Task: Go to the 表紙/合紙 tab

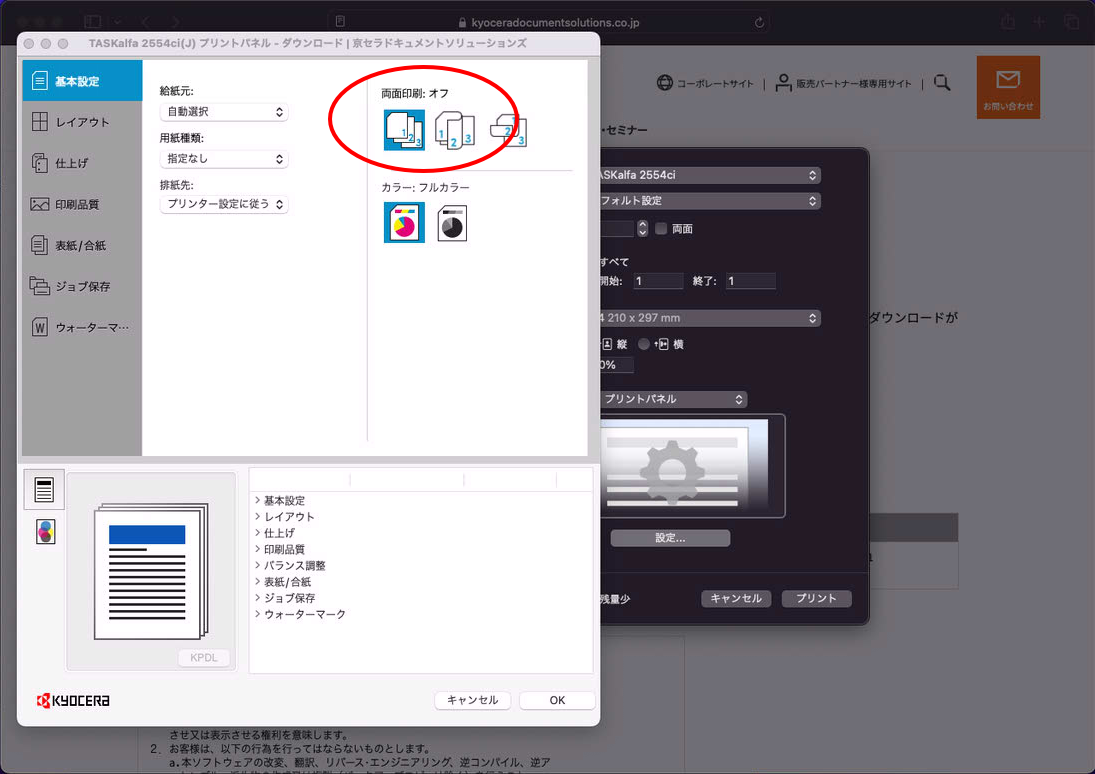Action: click(x=82, y=245)
